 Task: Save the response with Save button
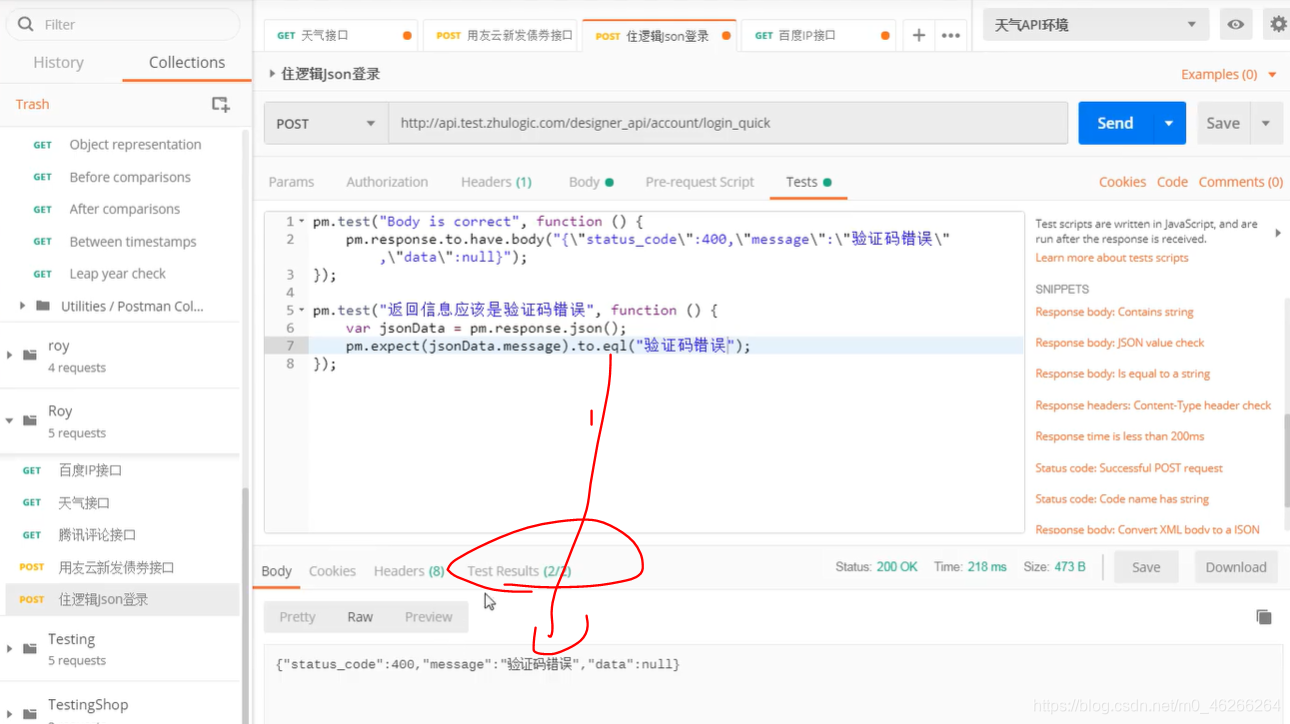coord(1146,567)
